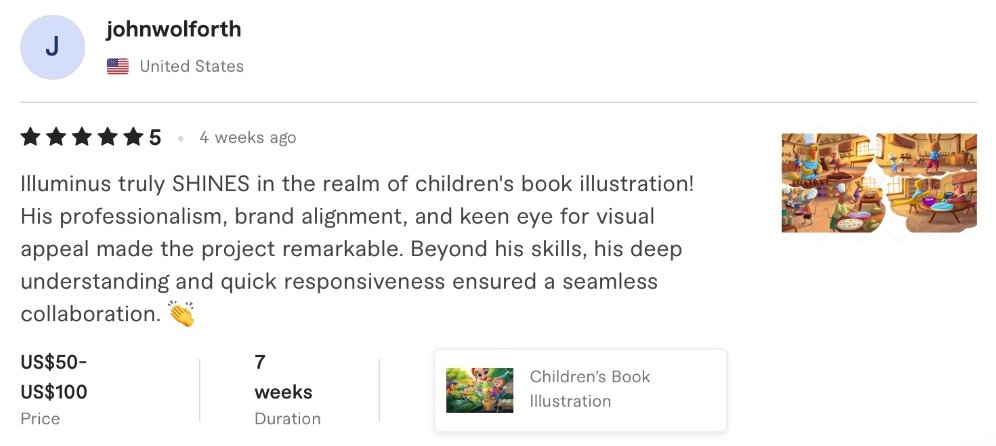This screenshot has width=996, height=446.
Task: Click the United States flag icon
Action: pyautogui.click(x=118, y=67)
